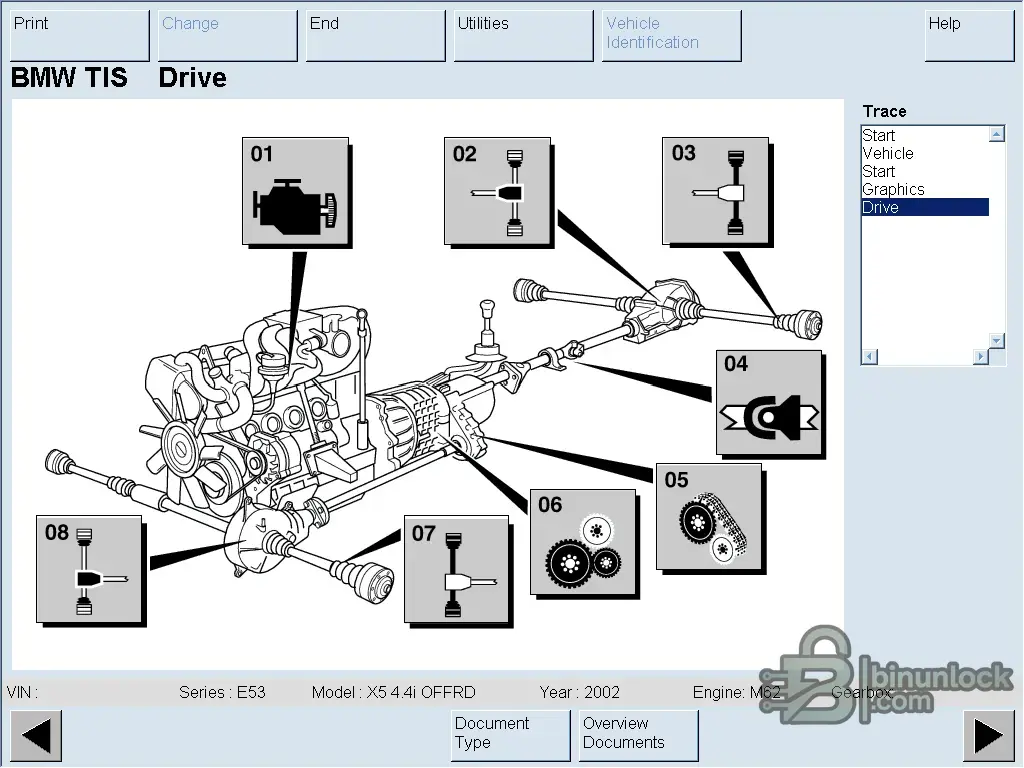Open the 04 propeller shaft icon
The width and height of the screenshot is (1024, 768).
click(x=769, y=402)
